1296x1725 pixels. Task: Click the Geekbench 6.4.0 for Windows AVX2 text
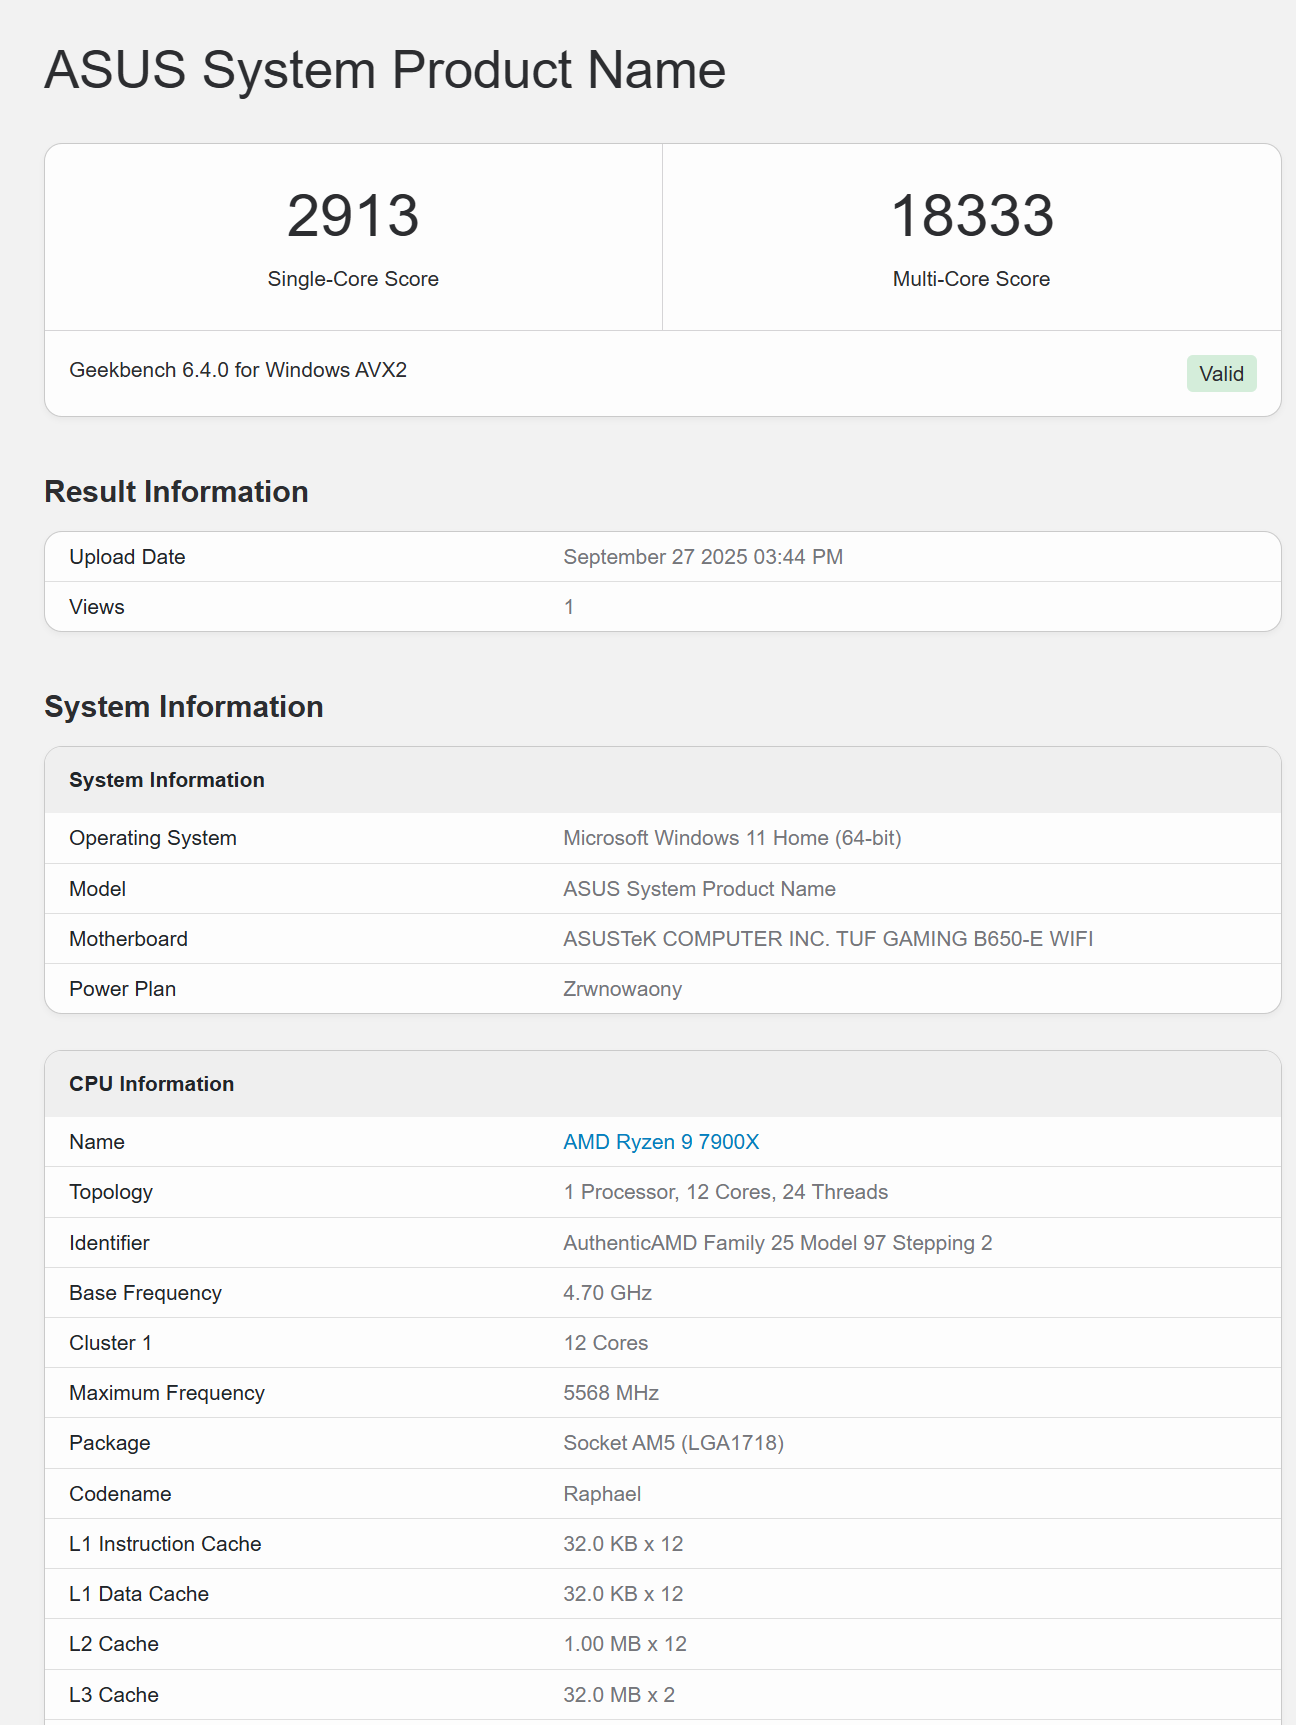click(238, 370)
